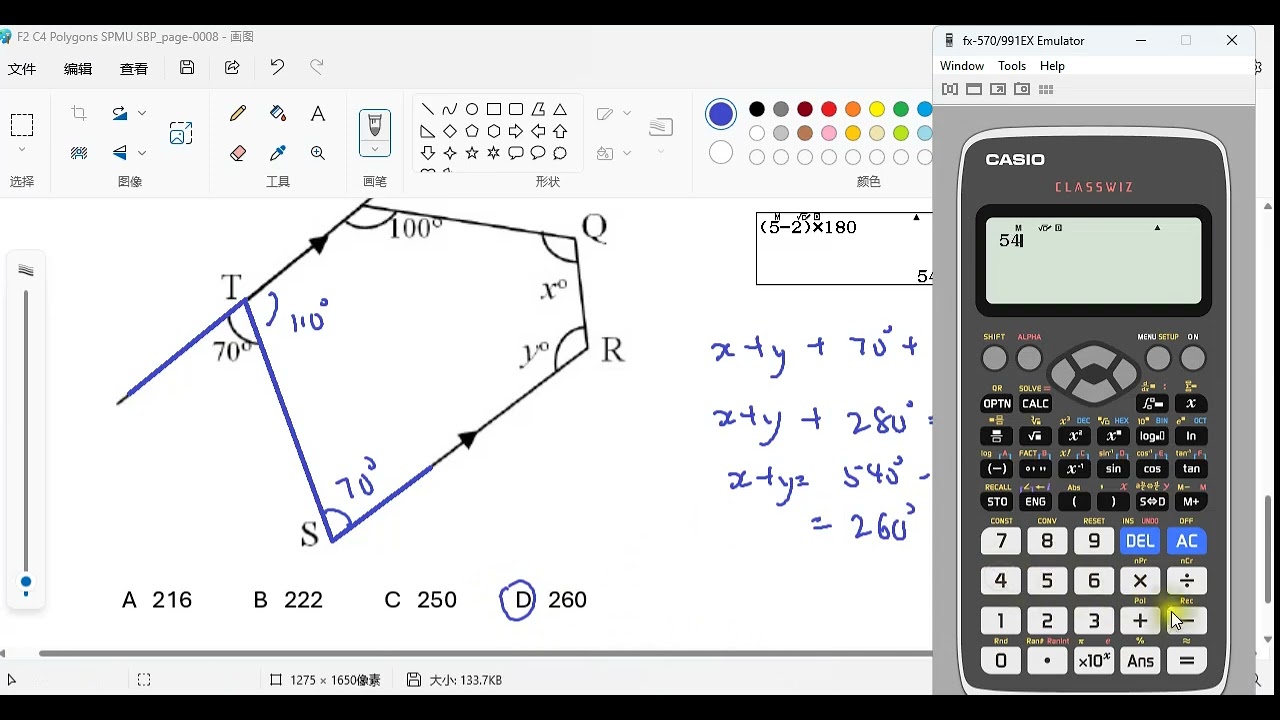This screenshot has width=1280, height=720.
Task: Click the calculator equals key
Action: coord(1187,661)
